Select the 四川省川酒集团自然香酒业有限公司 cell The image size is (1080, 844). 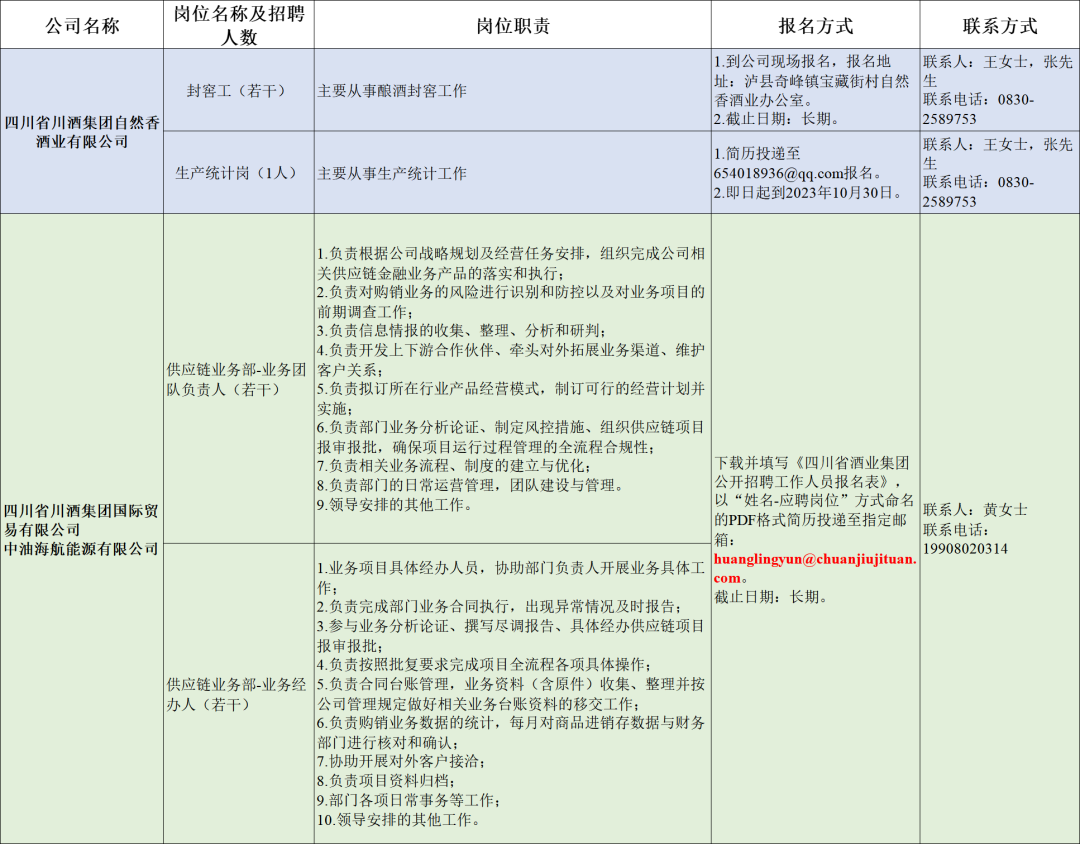[82, 132]
